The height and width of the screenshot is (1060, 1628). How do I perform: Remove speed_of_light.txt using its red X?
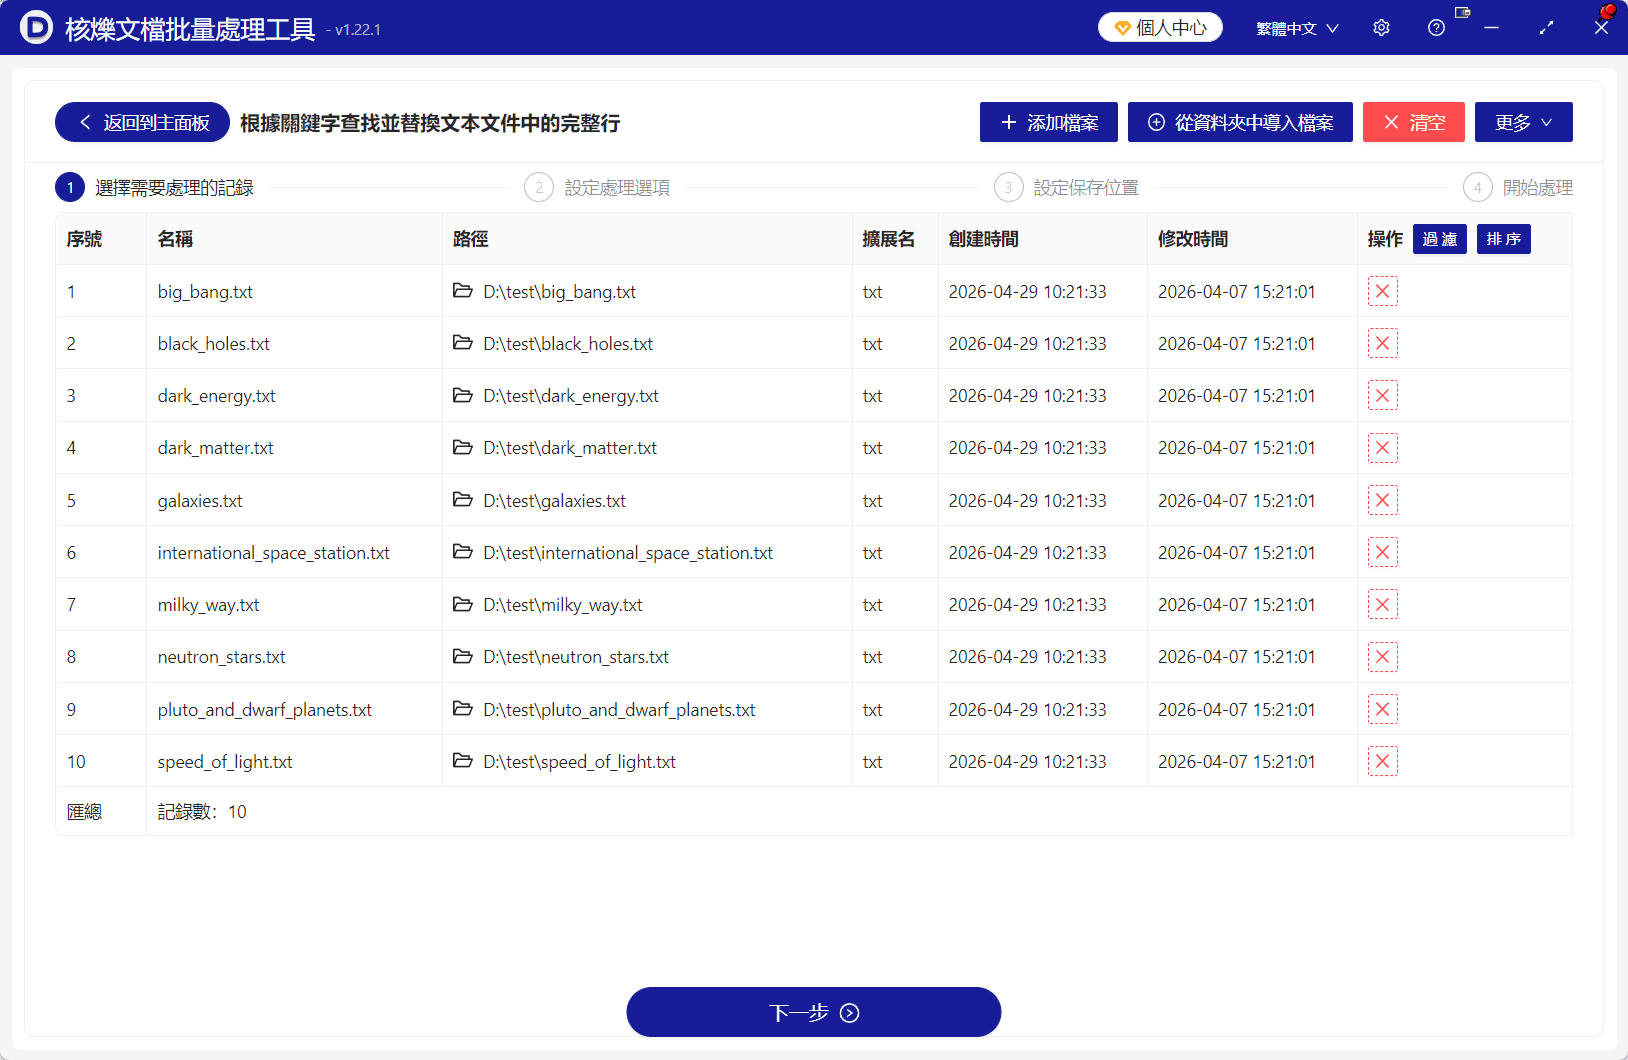coord(1383,761)
